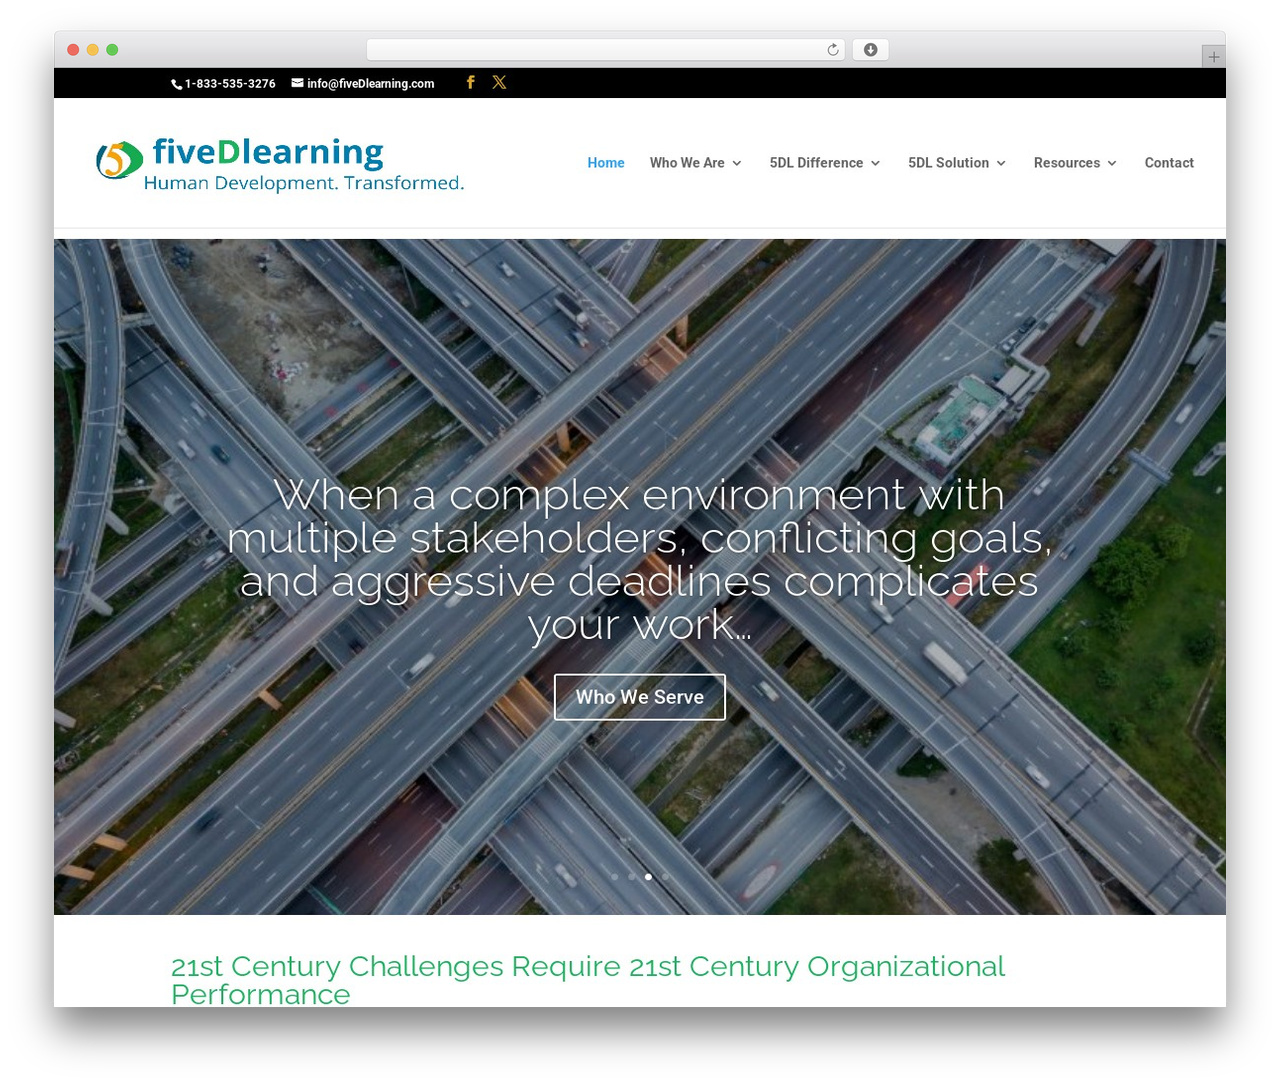The image size is (1280, 1084).
Task: Go to the Home menu item
Action: click(606, 163)
